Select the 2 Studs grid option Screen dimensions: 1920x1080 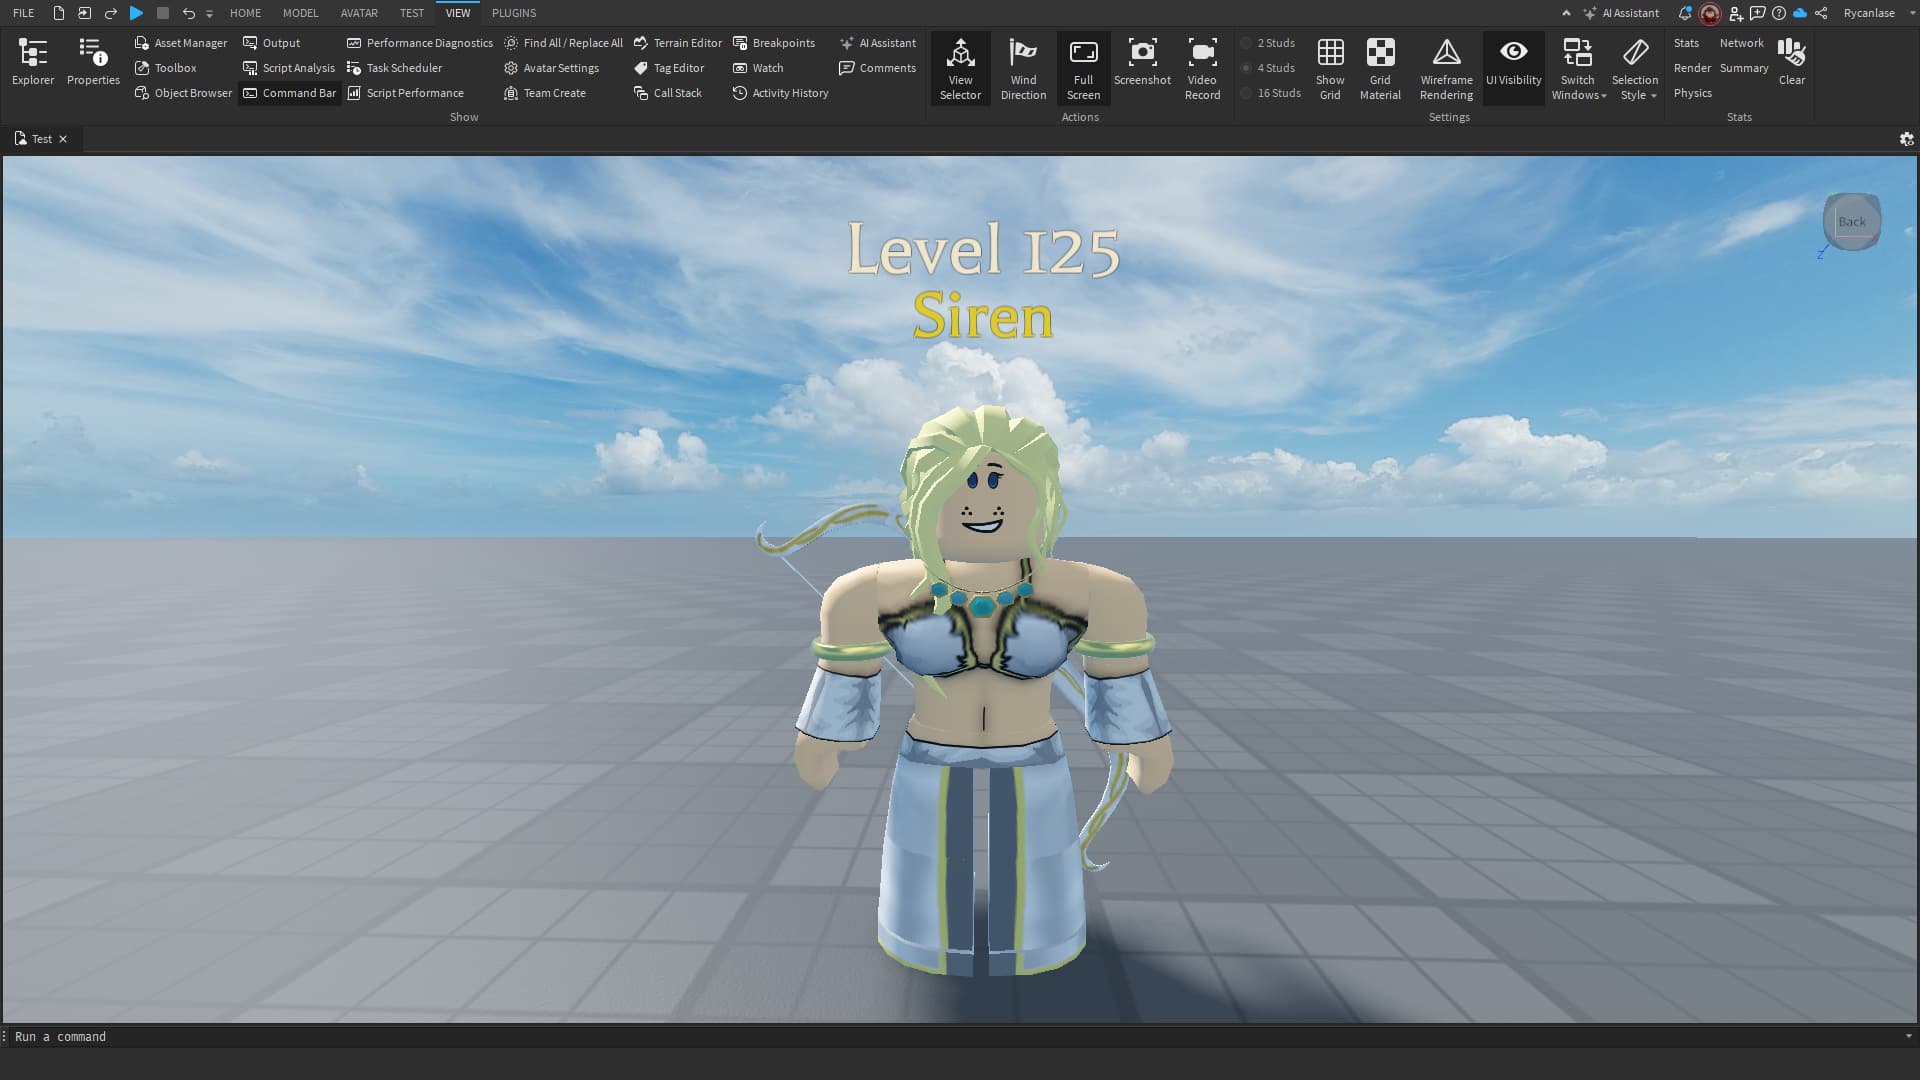click(1270, 43)
